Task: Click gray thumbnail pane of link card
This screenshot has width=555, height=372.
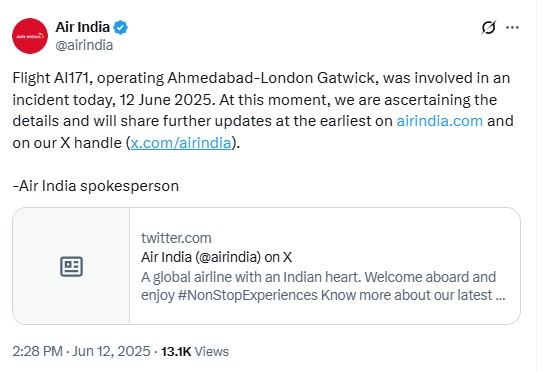Action: (x=71, y=266)
